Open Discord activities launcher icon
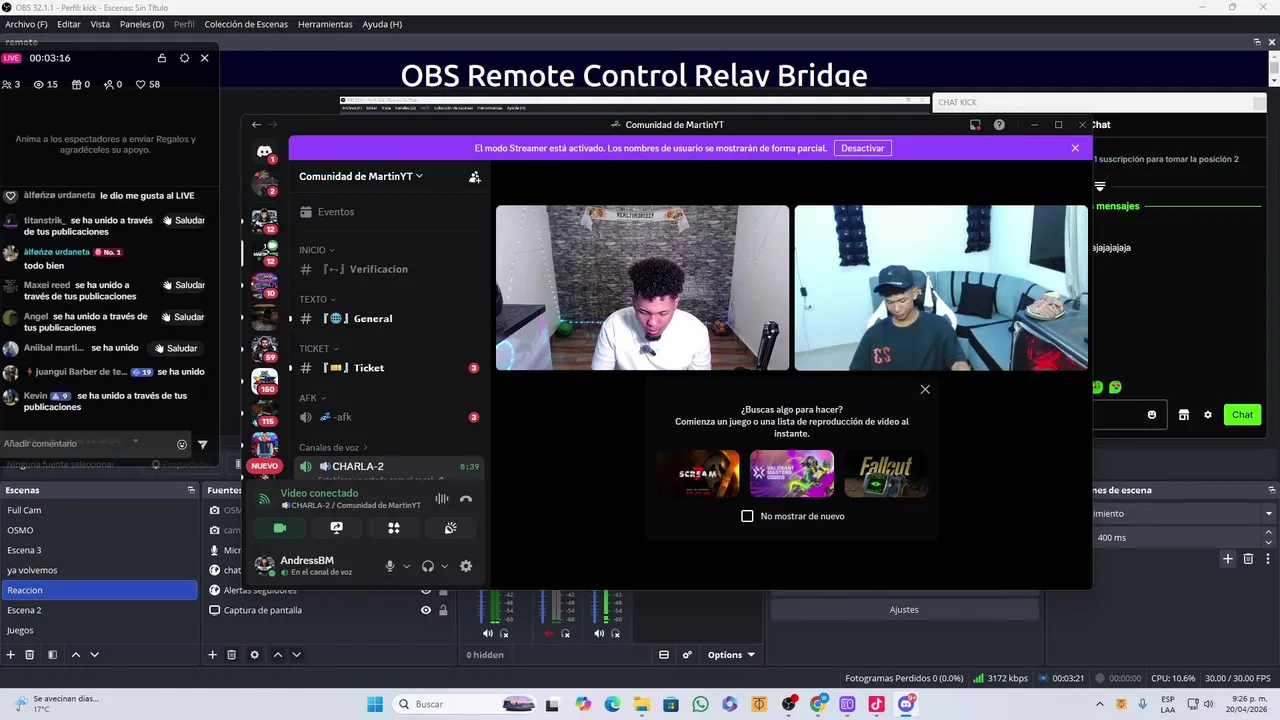The image size is (1280, 720). click(394, 528)
